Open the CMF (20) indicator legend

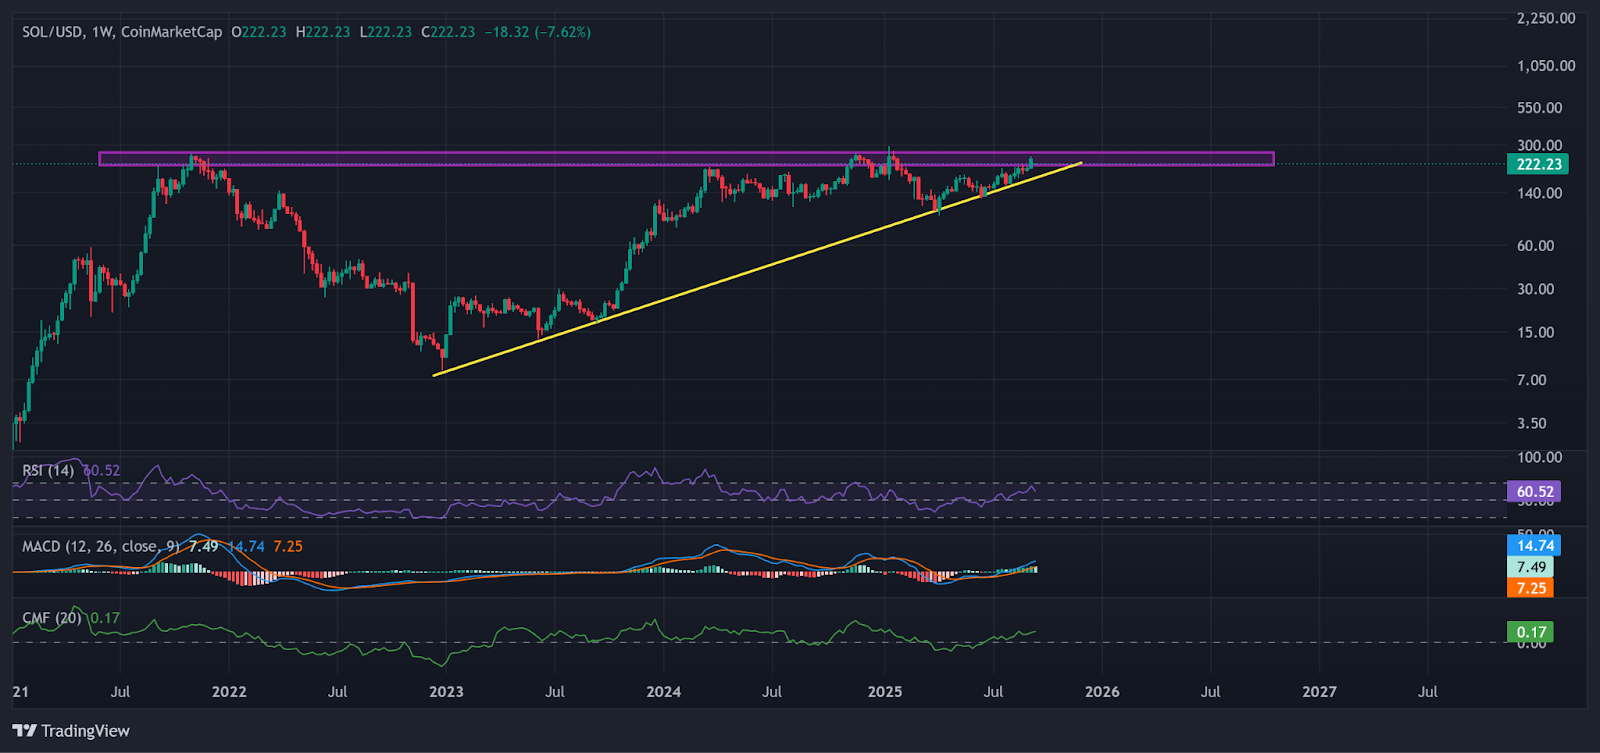point(52,618)
